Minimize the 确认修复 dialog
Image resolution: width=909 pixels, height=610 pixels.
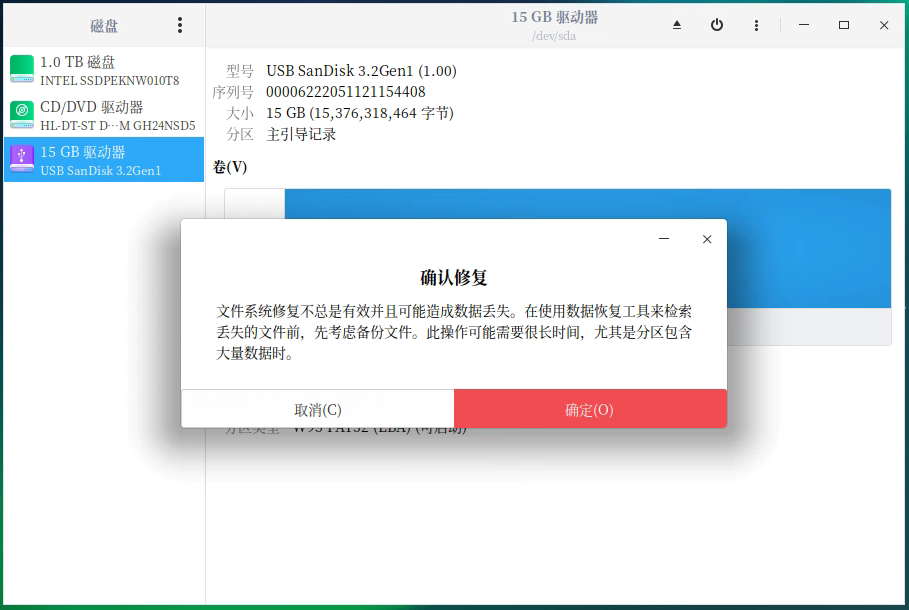click(x=664, y=239)
